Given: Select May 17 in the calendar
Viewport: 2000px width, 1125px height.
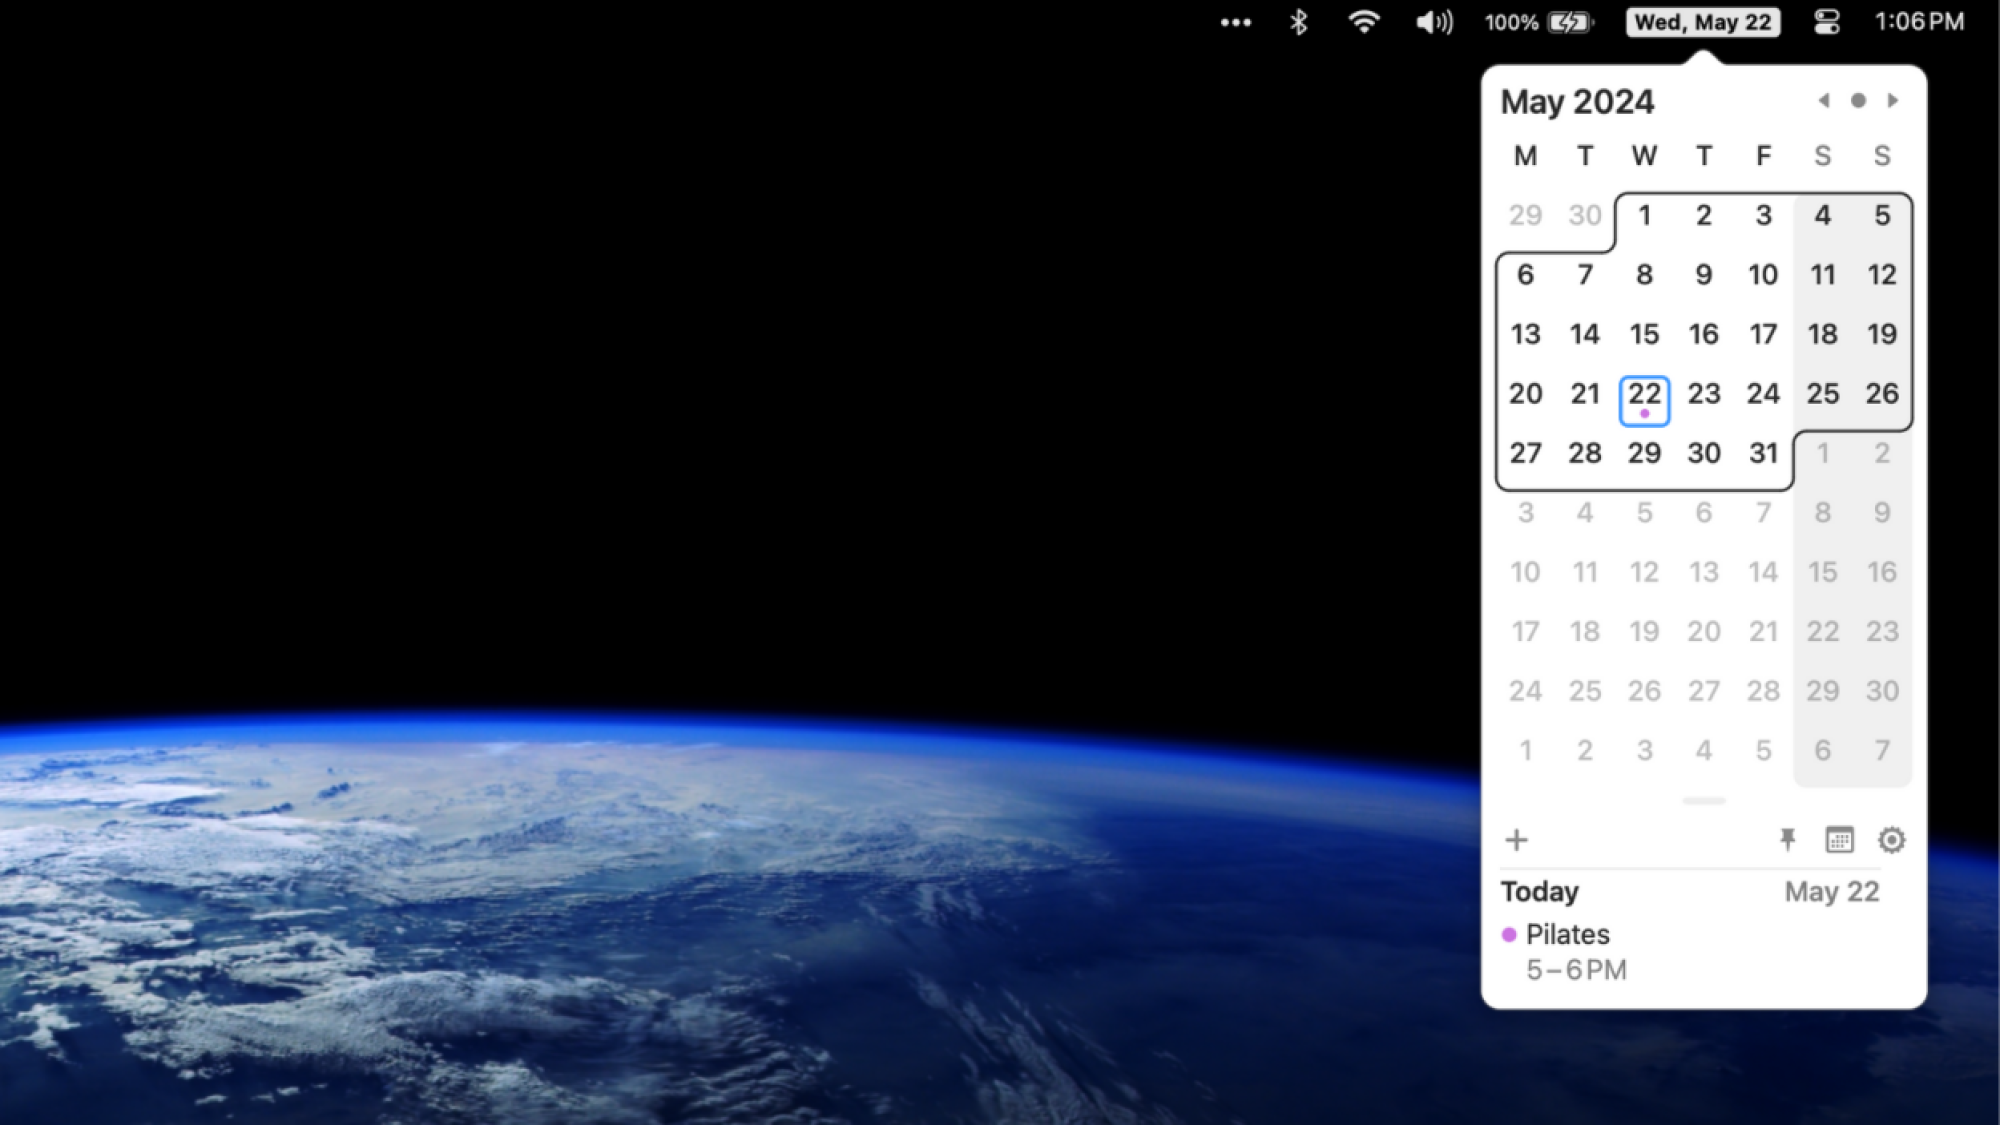Looking at the screenshot, I should 1763,334.
